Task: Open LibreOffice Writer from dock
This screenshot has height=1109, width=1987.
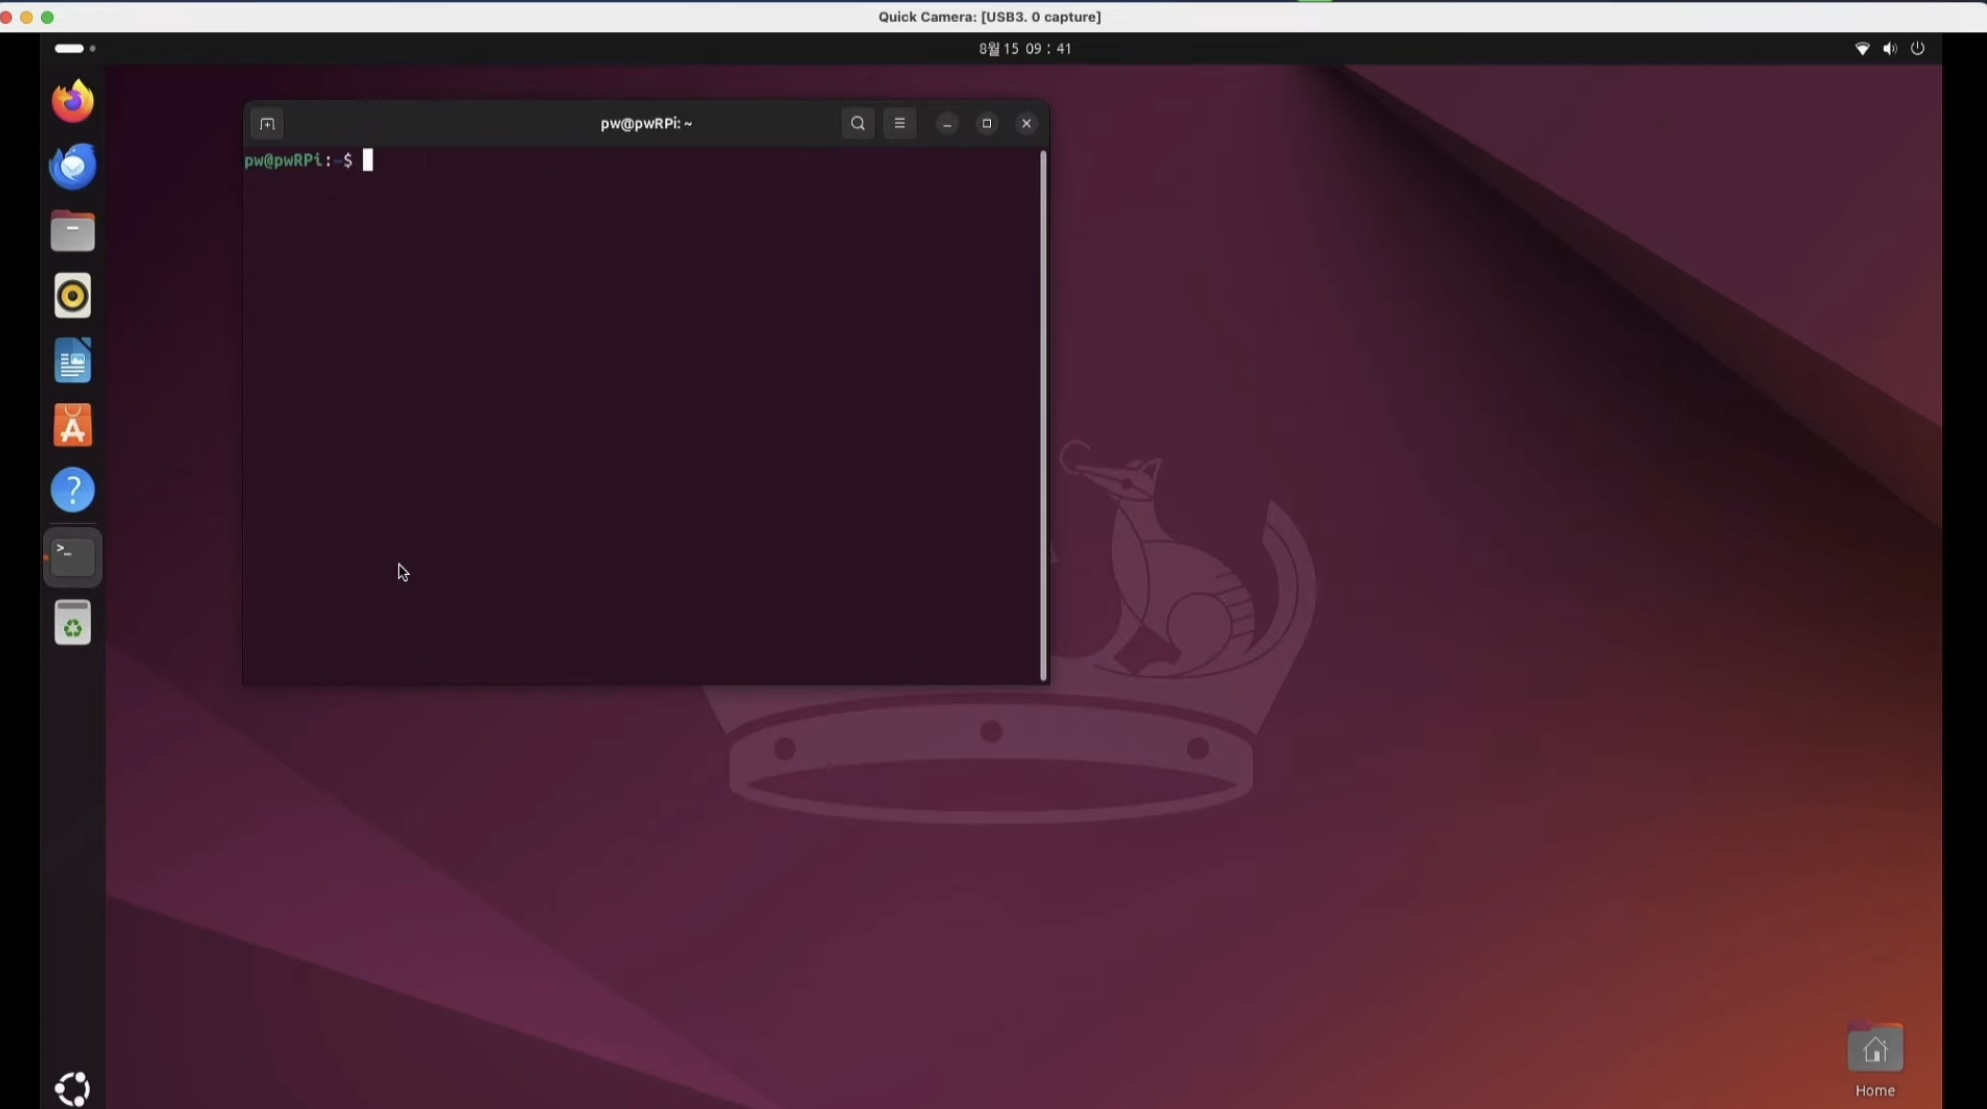Action: click(72, 361)
